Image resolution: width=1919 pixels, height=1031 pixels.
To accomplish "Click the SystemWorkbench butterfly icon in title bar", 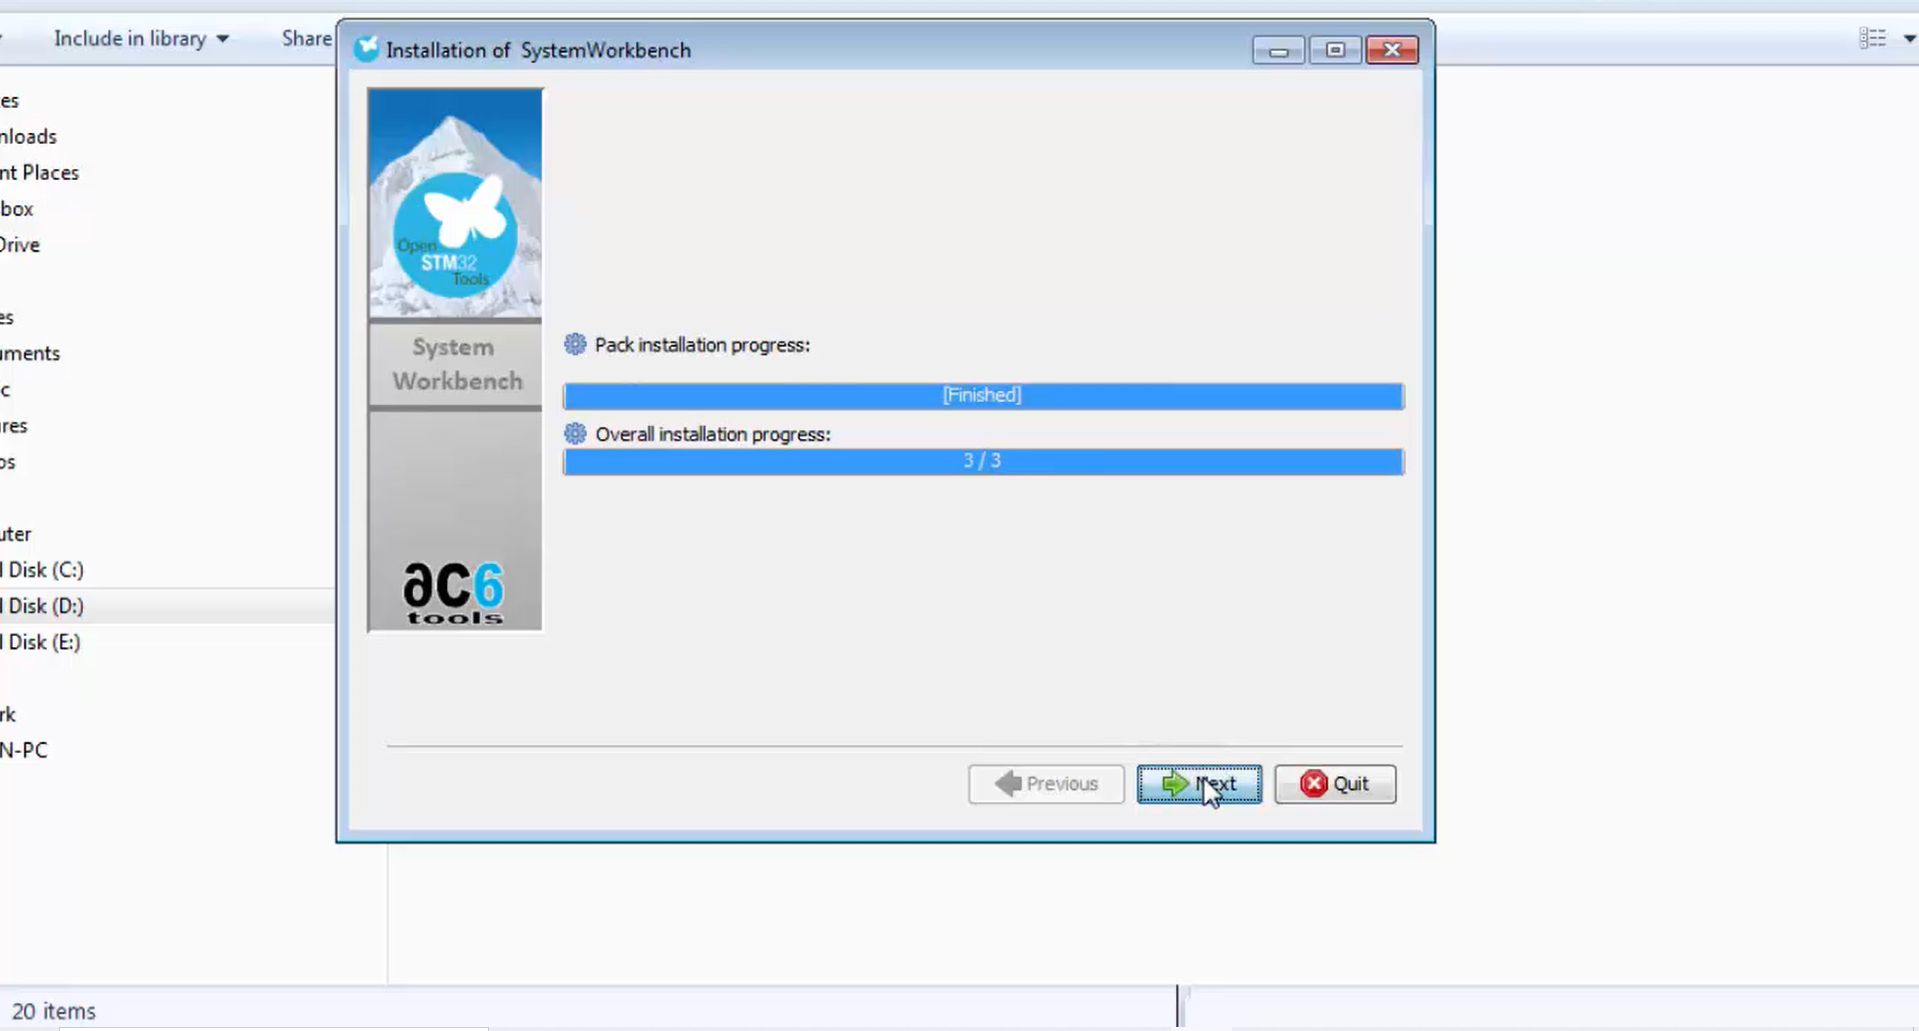I will tap(367, 49).
